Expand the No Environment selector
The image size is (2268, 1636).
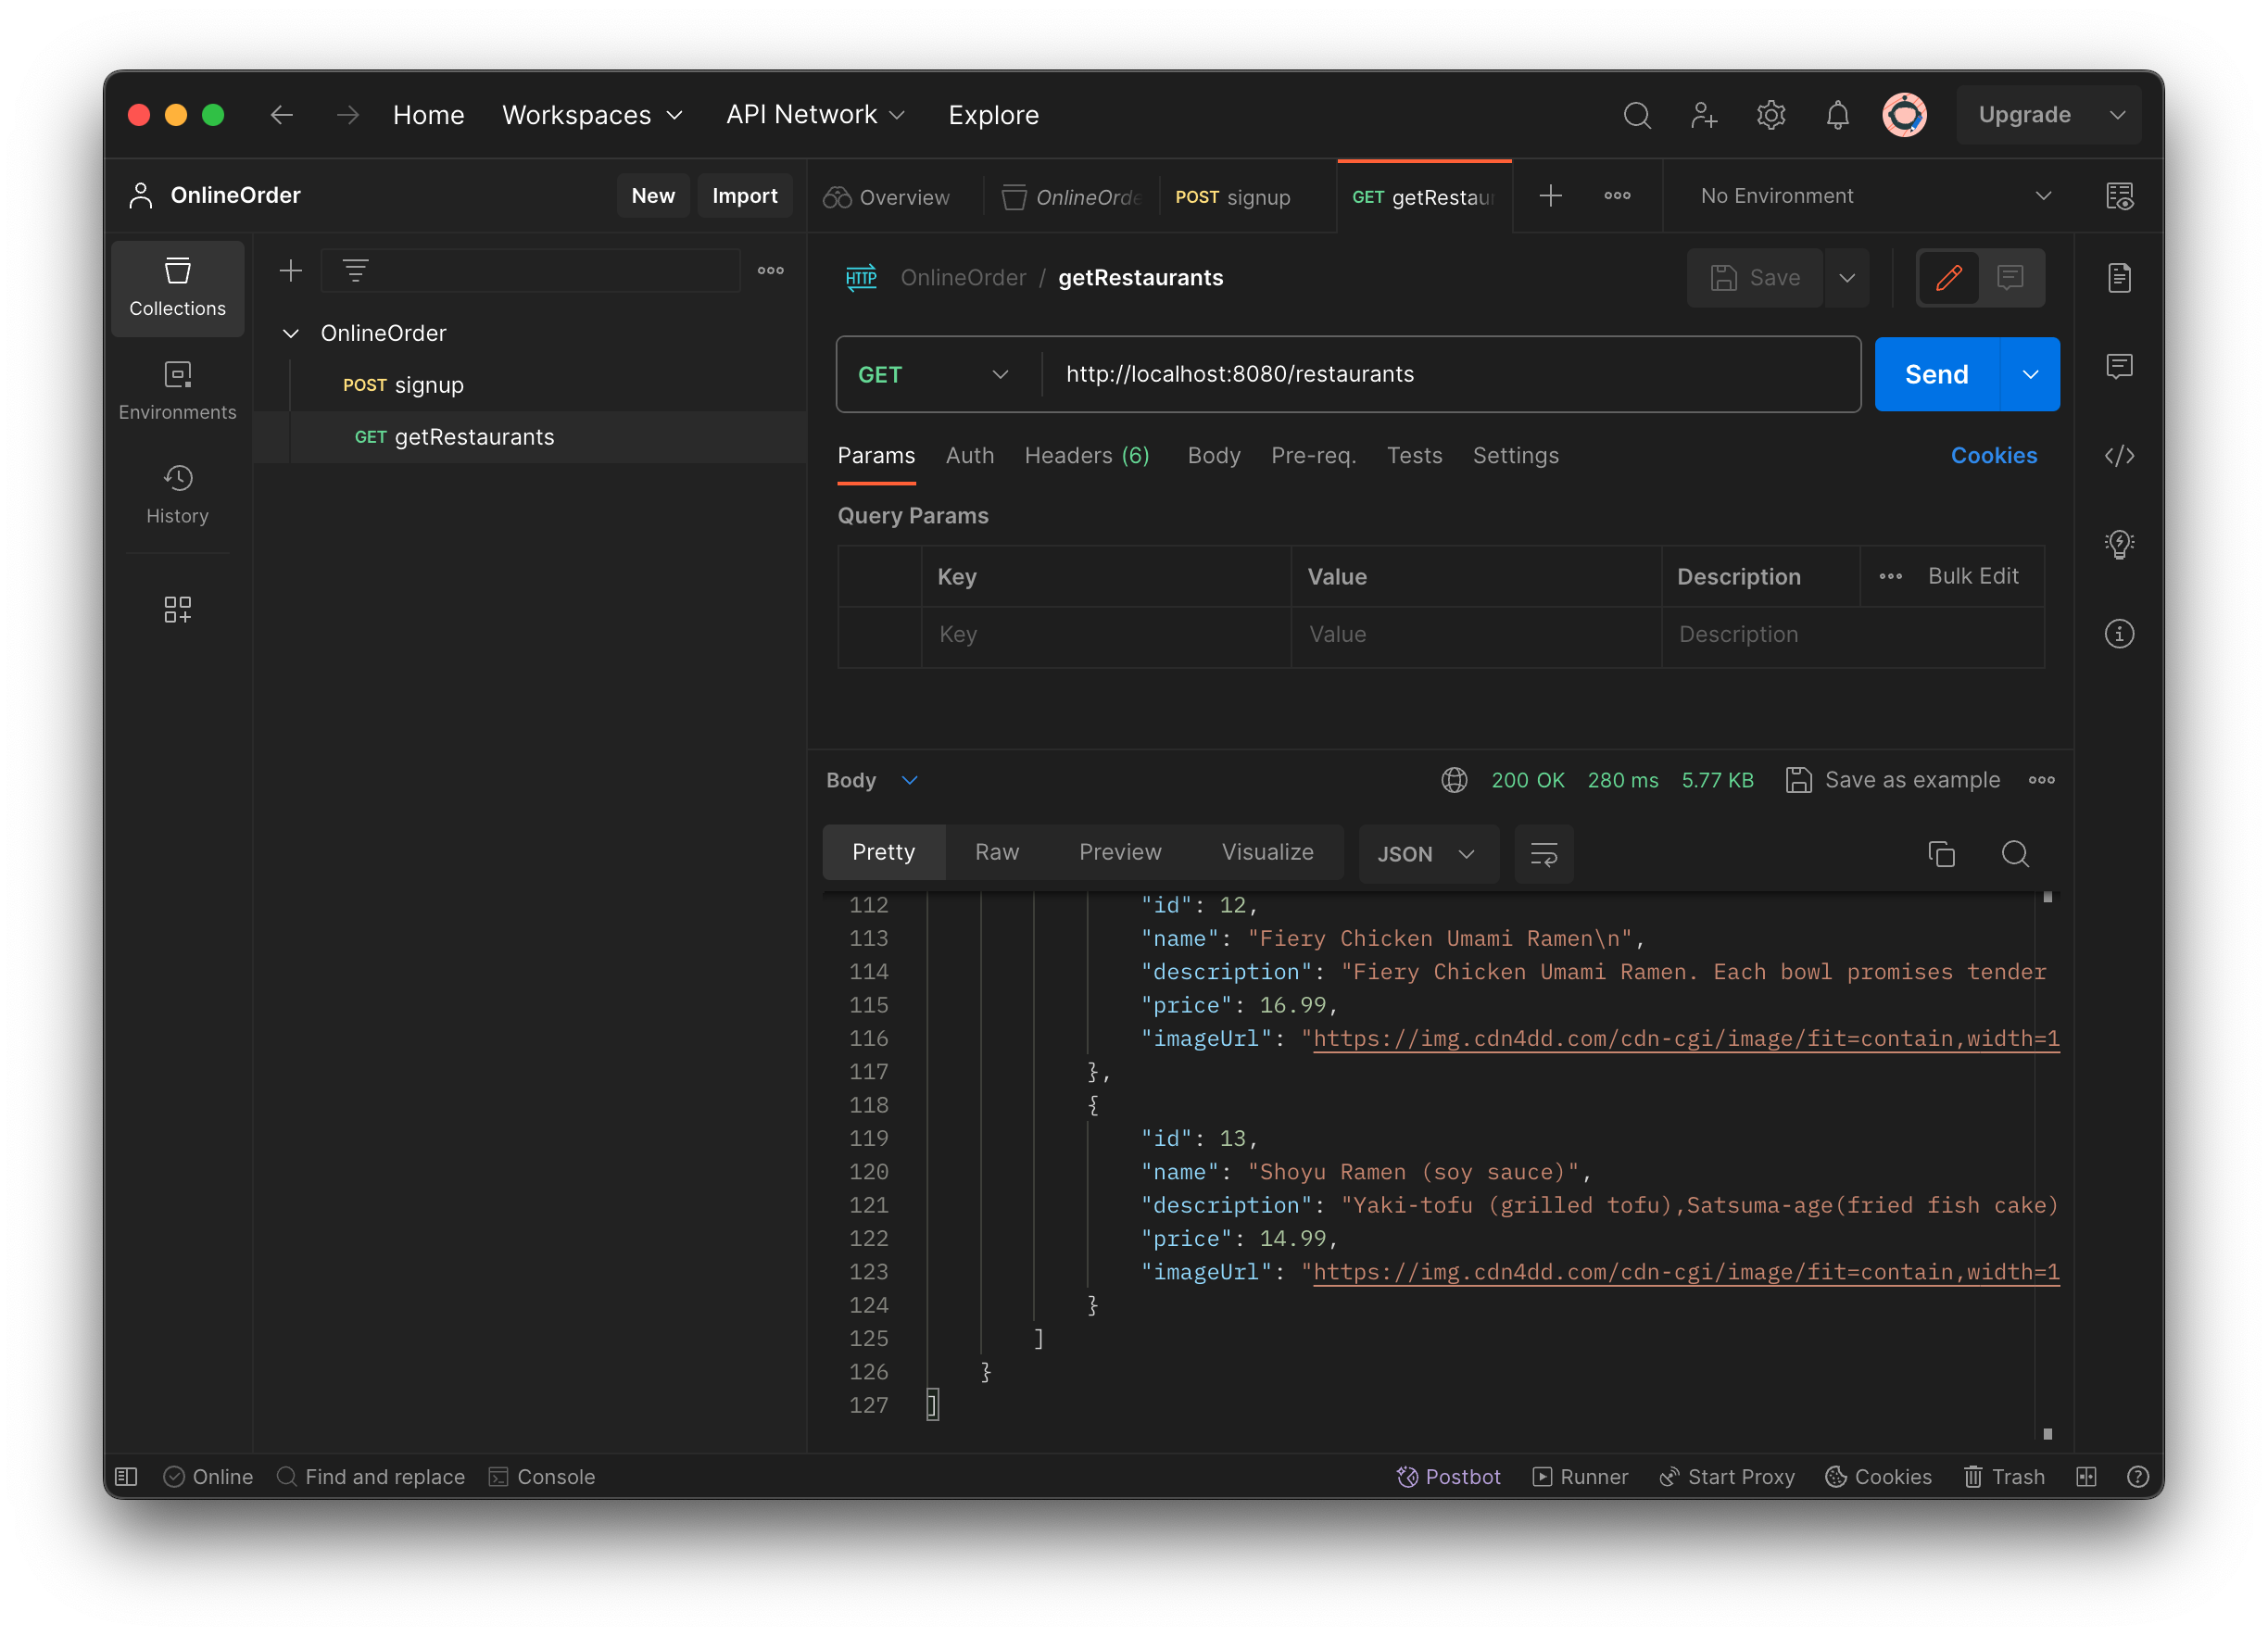pyautogui.click(x=2043, y=196)
